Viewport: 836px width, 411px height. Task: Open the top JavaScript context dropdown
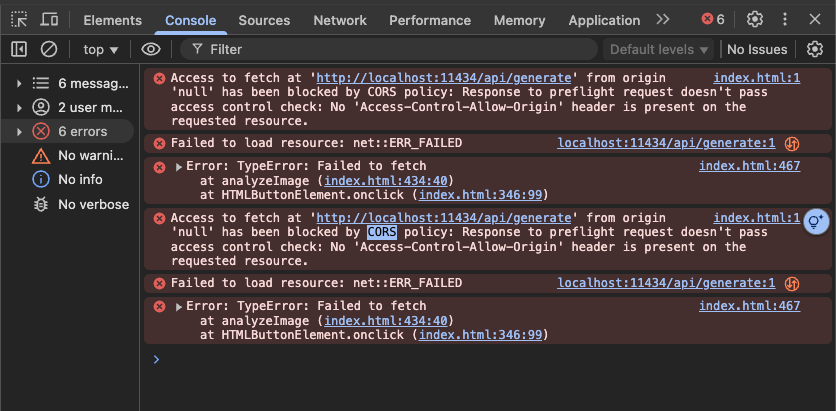pos(101,49)
